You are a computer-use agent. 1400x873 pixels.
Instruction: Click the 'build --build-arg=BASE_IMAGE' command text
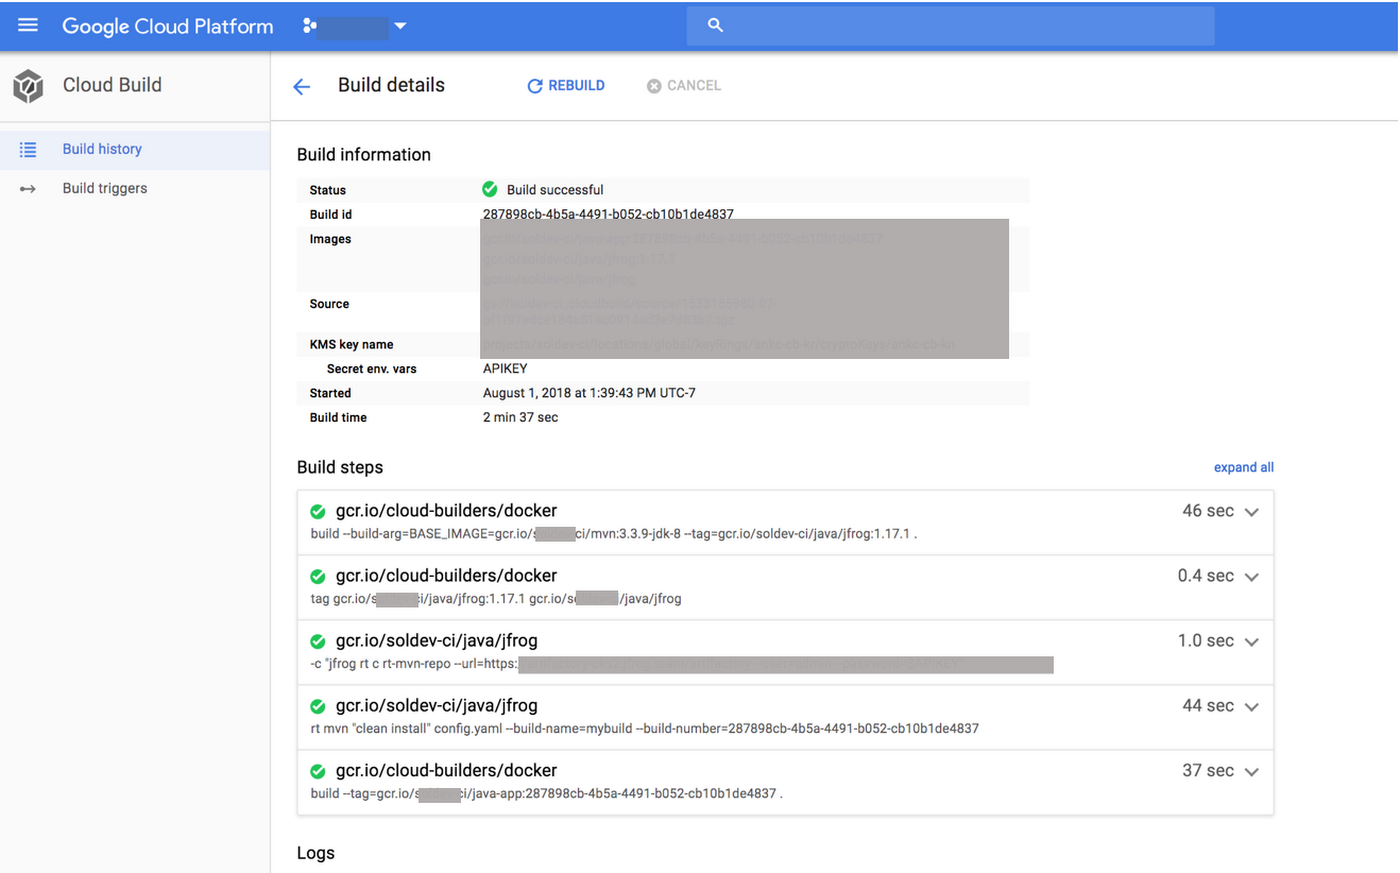coord(614,534)
